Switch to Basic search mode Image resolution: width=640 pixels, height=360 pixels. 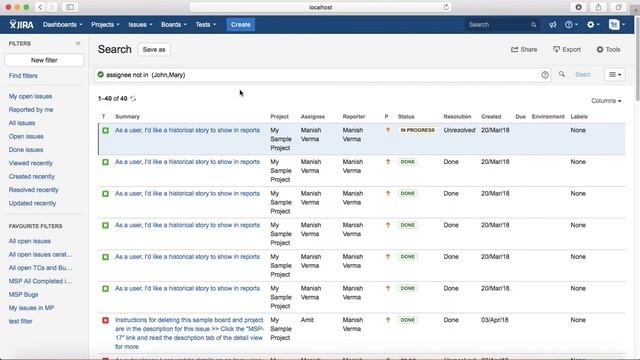(x=583, y=74)
